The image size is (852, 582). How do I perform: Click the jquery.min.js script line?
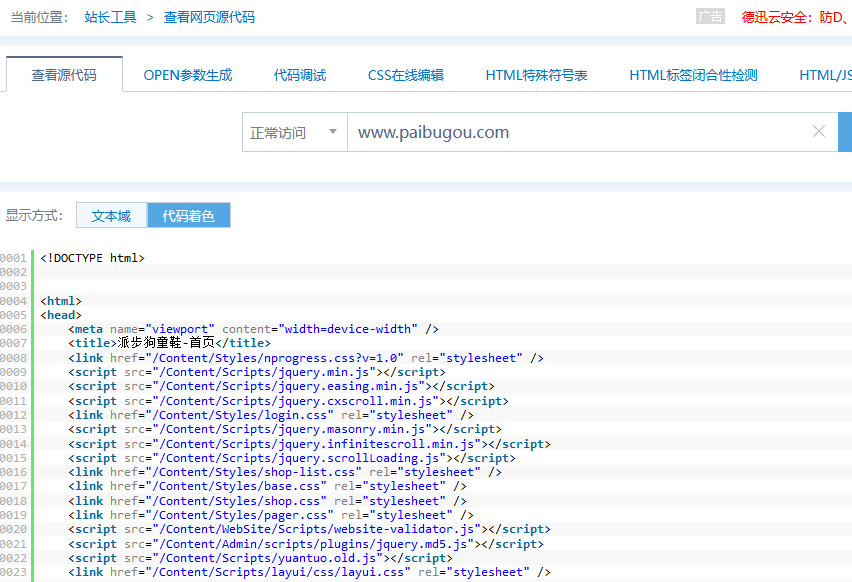pos(256,372)
